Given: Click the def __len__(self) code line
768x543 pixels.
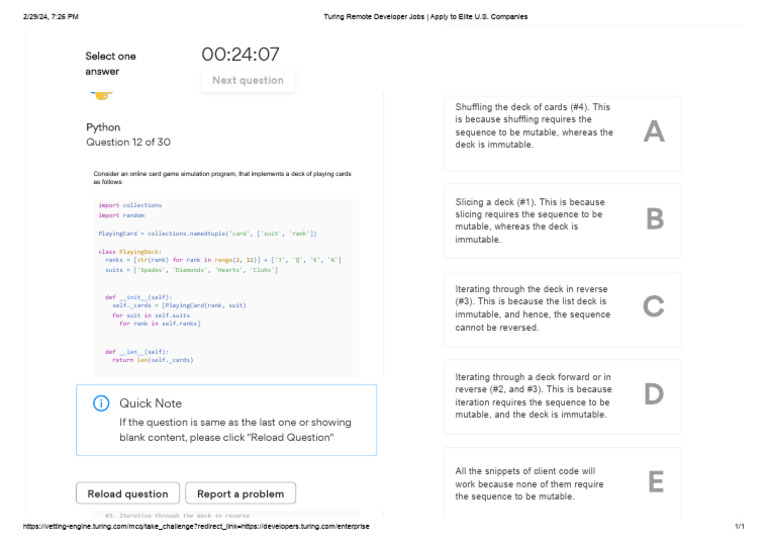Looking at the screenshot, I should (137, 352).
